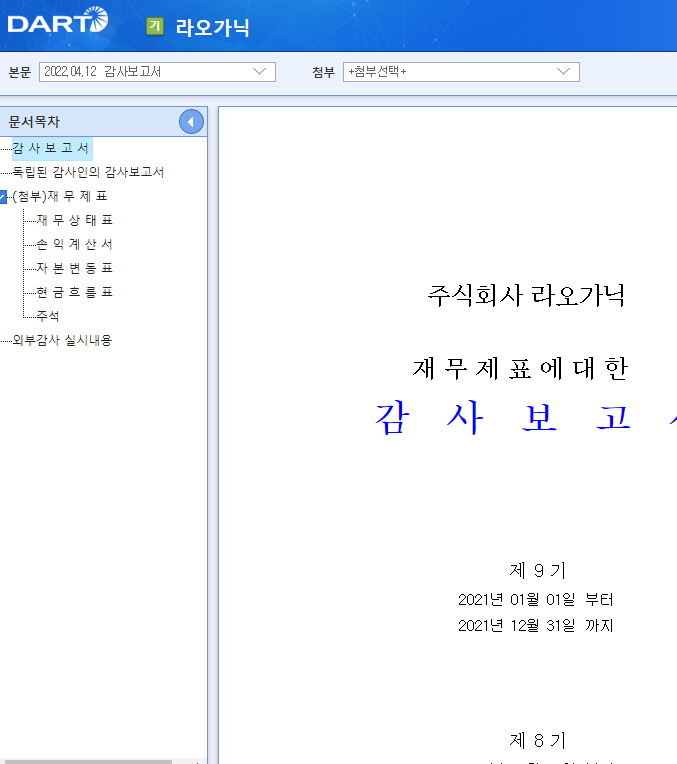Click the 제 9 기 text
This screenshot has height=764, width=677.
(538, 570)
